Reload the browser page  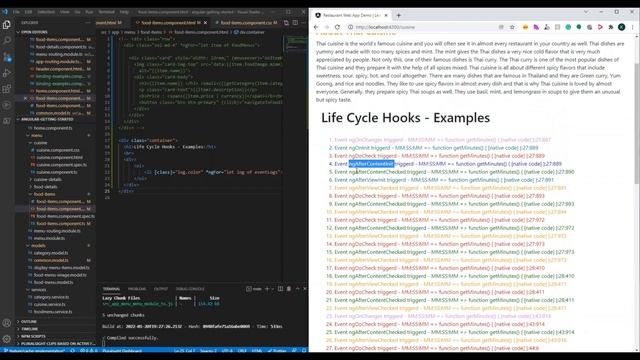pyautogui.click(x=337, y=27)
